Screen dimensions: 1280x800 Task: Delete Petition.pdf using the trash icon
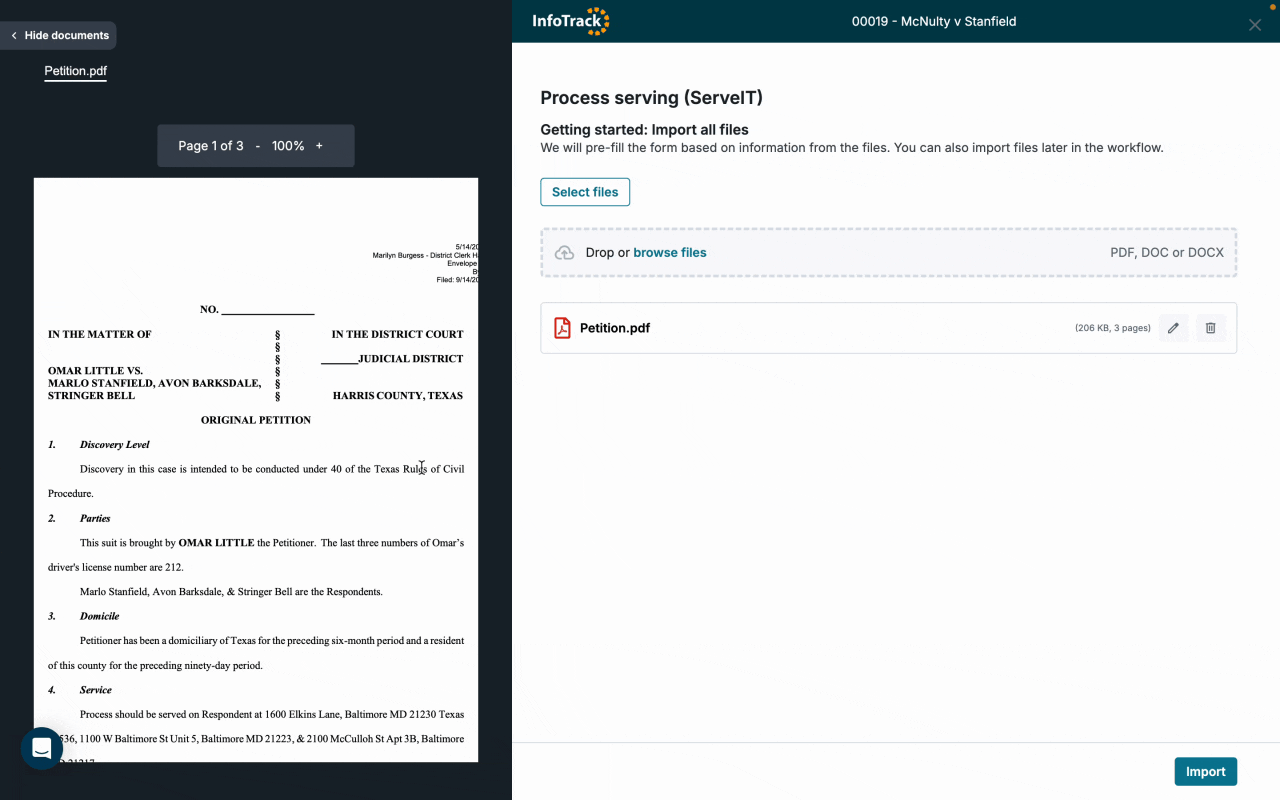pyautogui.click(x=1210, y=328)
